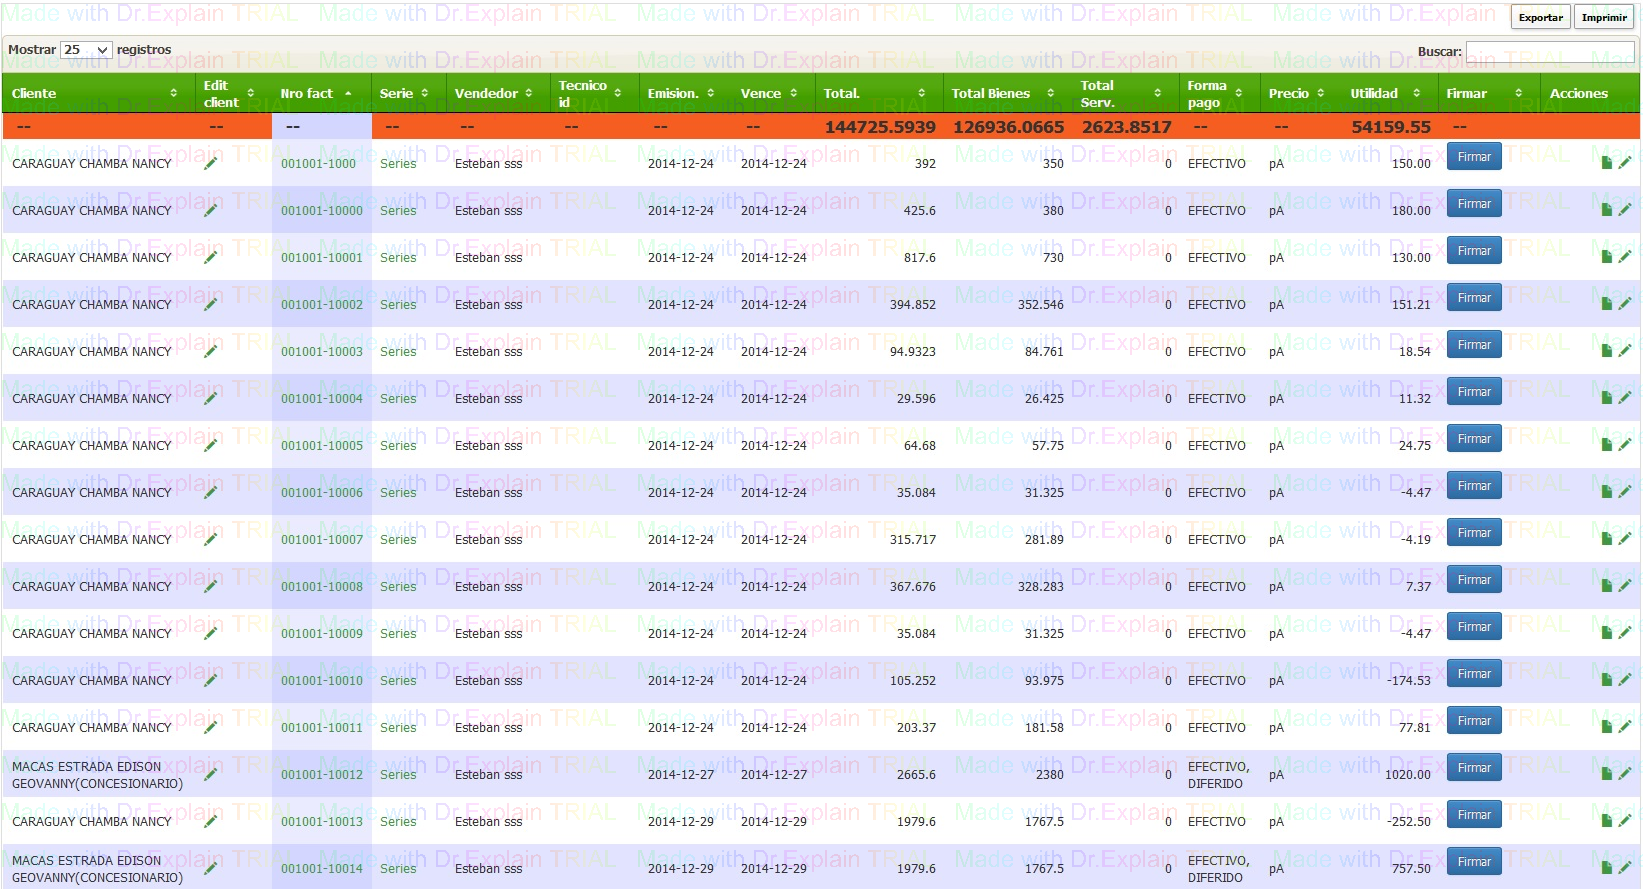Click the edit pencil in Acciones for invoice 001001-10000
This screenshot has height=889, width=1643.
[1624, 210]
